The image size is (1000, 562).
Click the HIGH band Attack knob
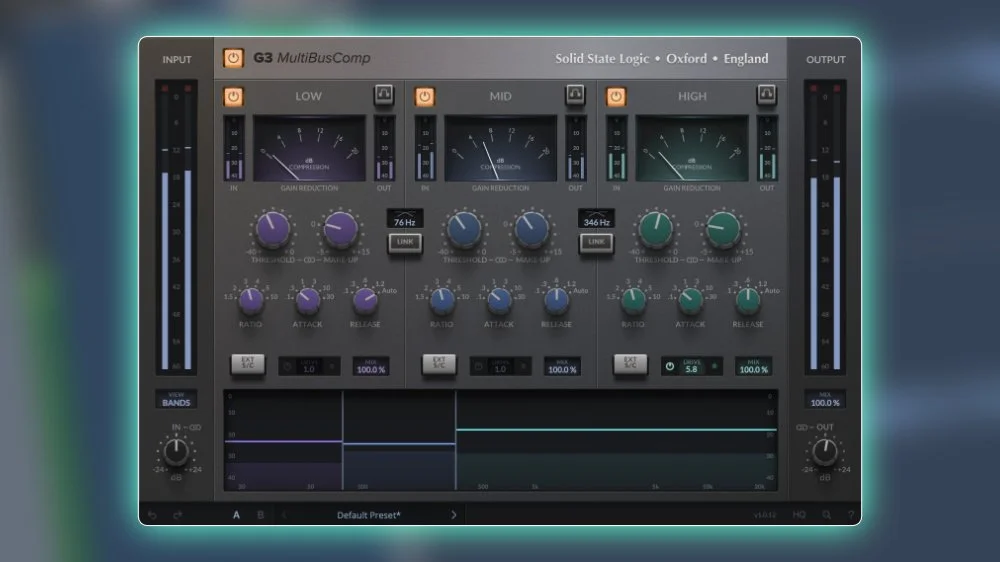click(691, 300)
